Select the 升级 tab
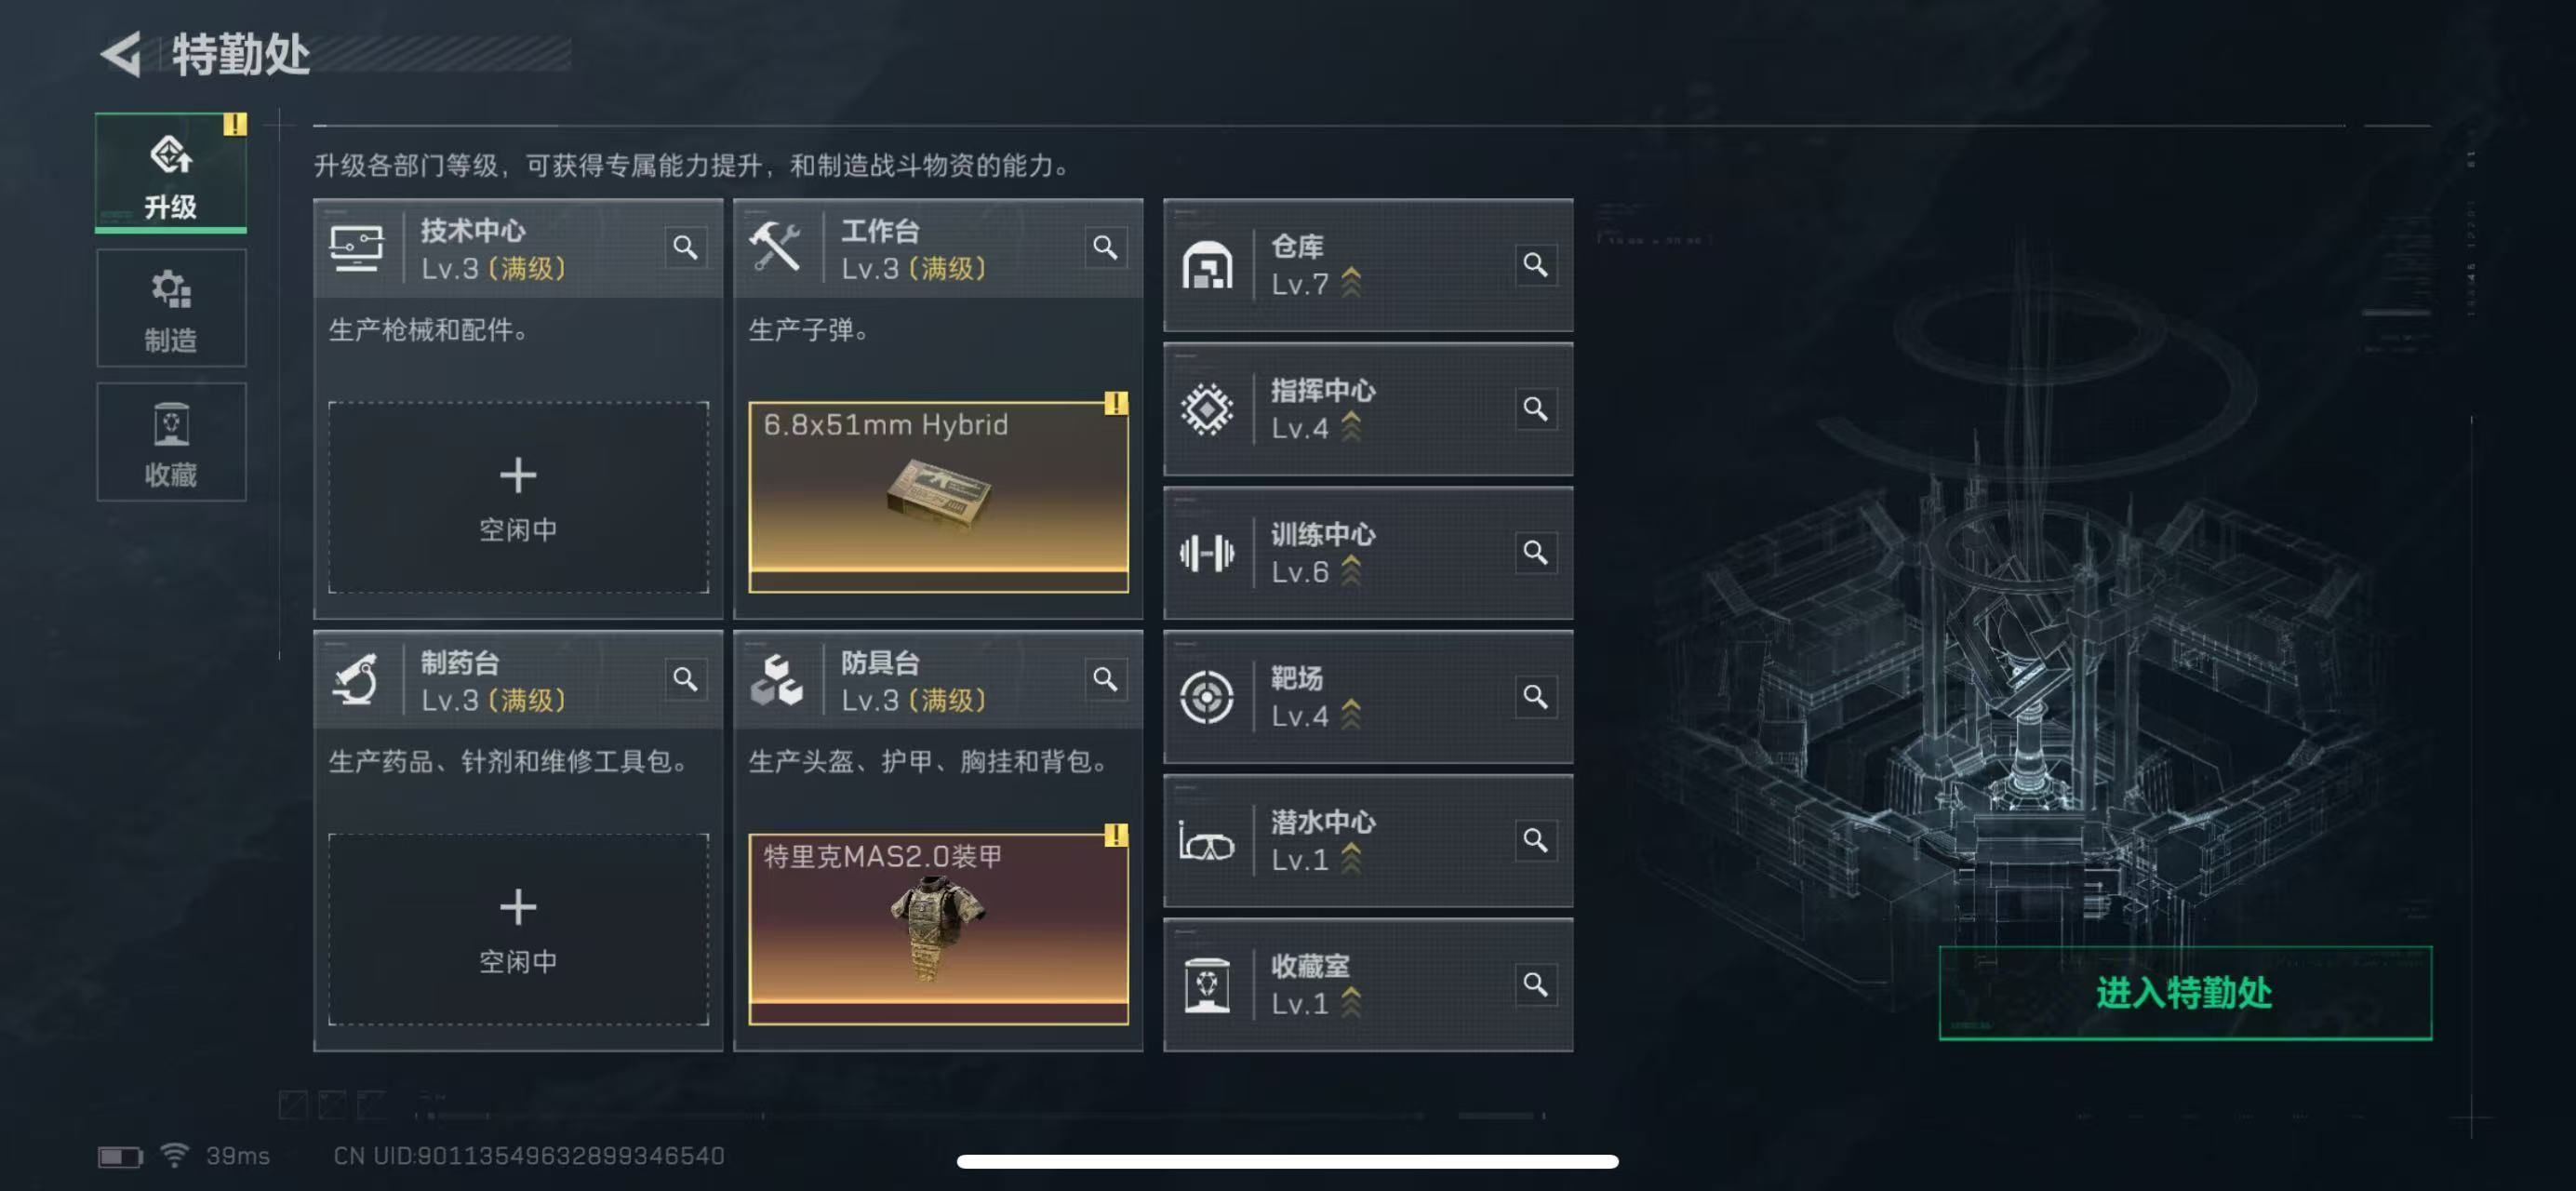The width and height of the screenshot is (2576, 1191). pyautogui.click(x=171, y=173)
